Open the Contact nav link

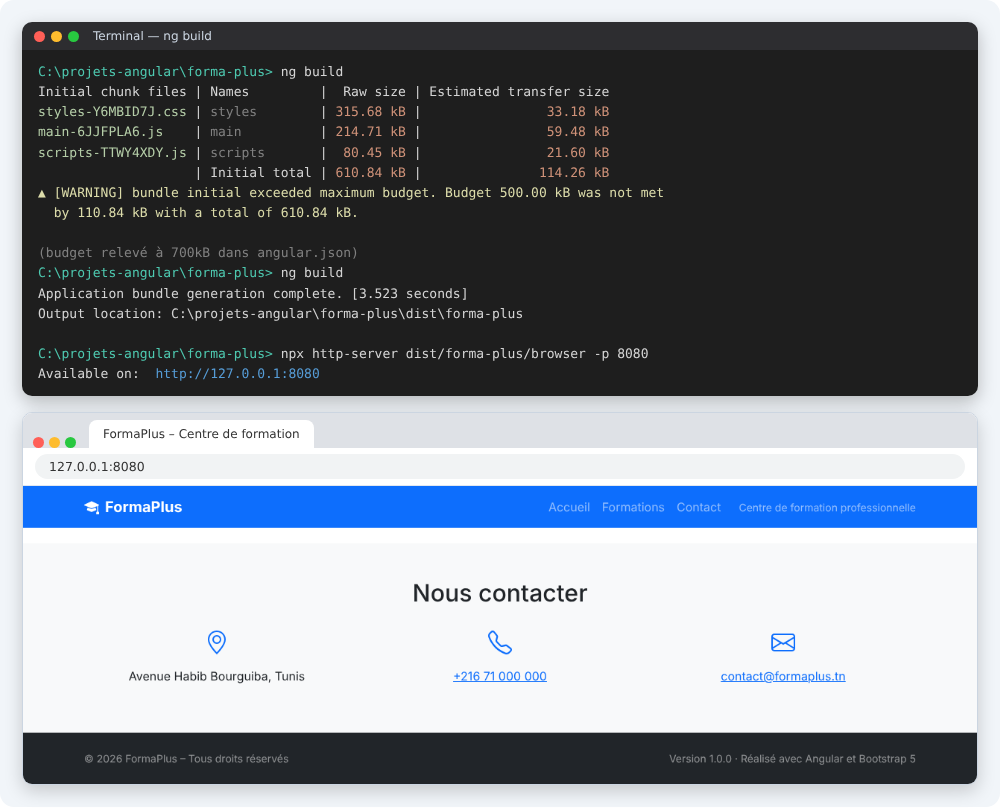click(698, 508)
